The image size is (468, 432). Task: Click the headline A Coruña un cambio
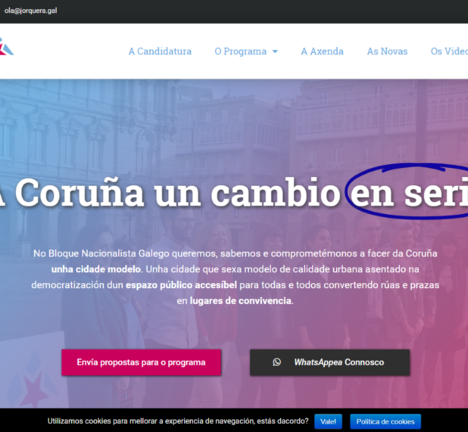click(x=170, y=193)
